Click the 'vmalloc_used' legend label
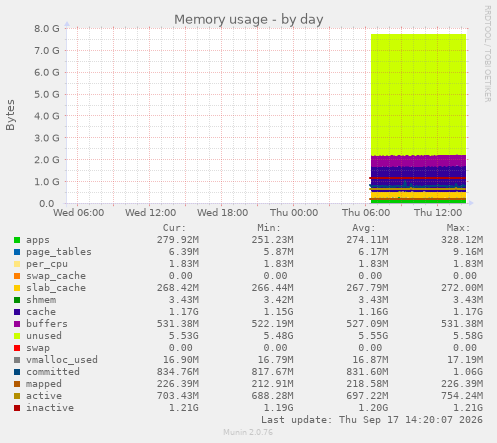The image size is (497, 443). coord(62,360)
